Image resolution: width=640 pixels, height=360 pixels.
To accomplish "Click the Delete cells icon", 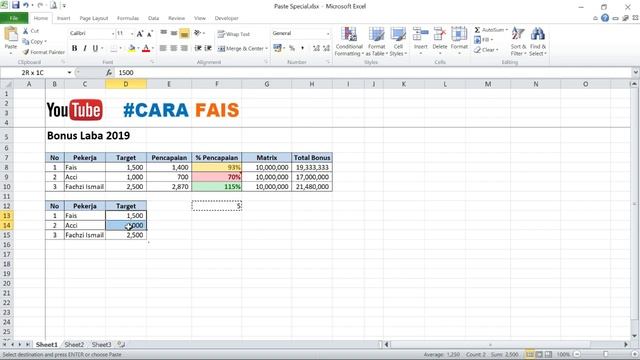I will pos(440,34).
